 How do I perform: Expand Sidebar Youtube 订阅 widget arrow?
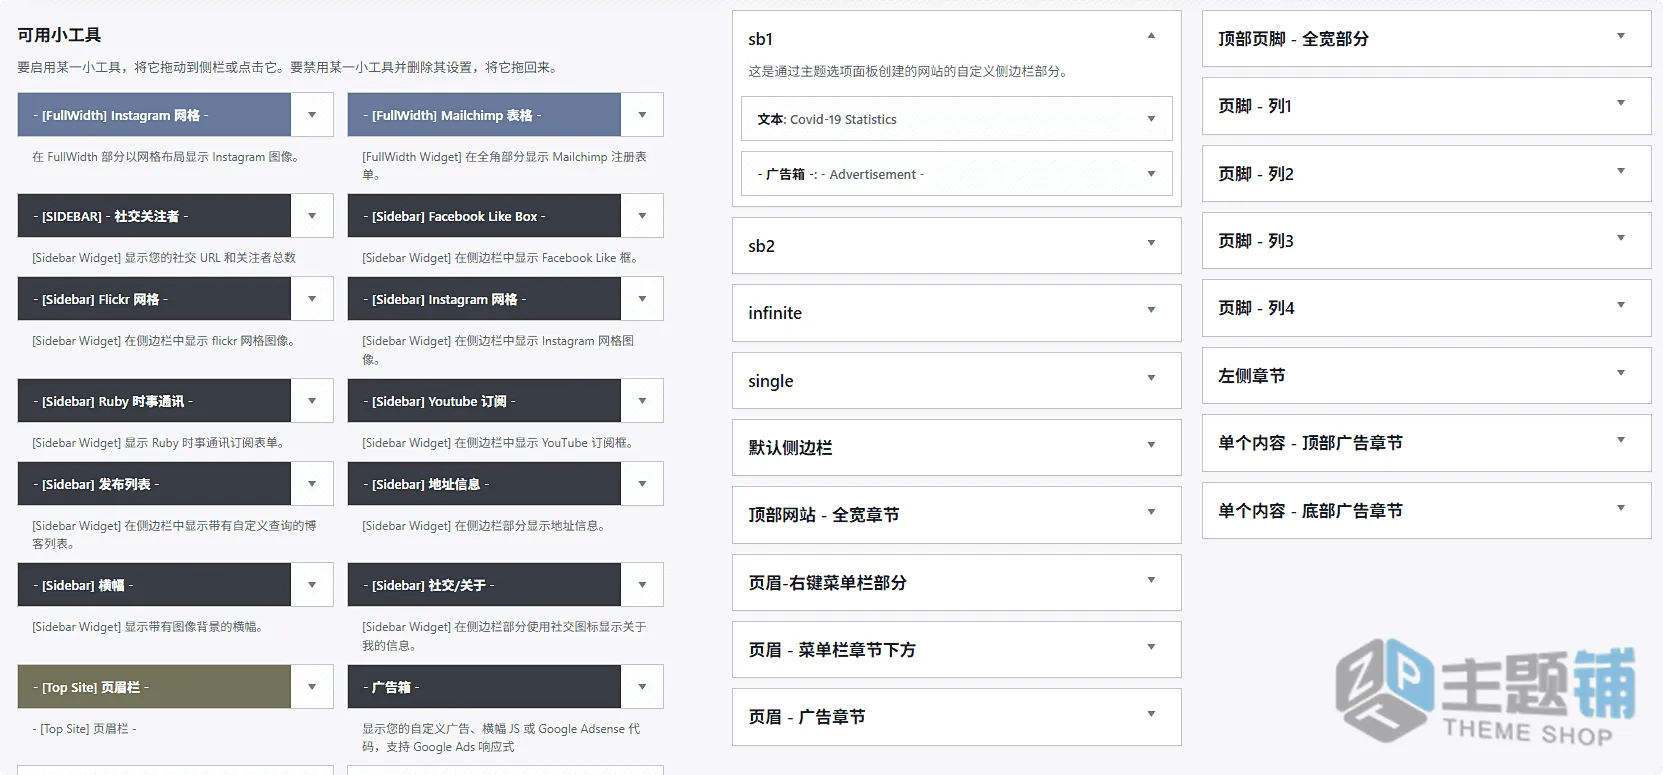coord(642,401)
